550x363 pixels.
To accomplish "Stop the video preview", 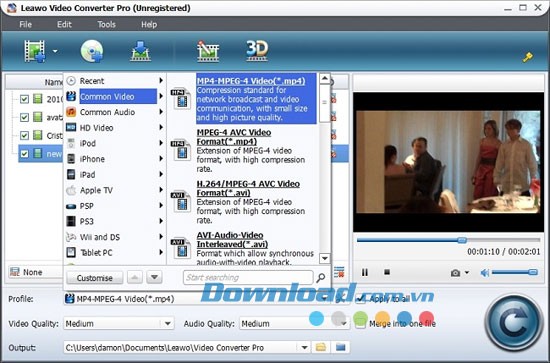I will coord(387,272).
